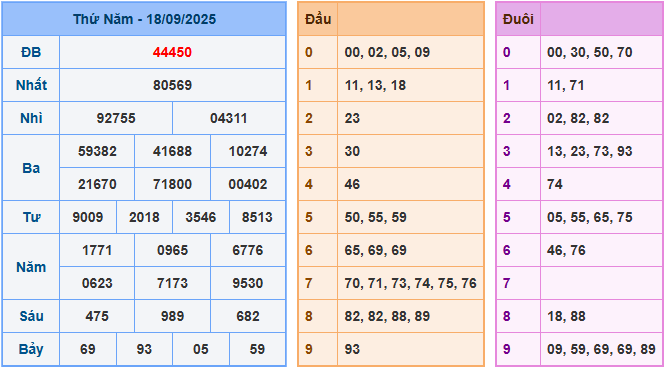The height and width of the screenshot is (367, 665).
Task: Click Đầu row values 82, 82, 88, 89
Action: click(387, 316)
